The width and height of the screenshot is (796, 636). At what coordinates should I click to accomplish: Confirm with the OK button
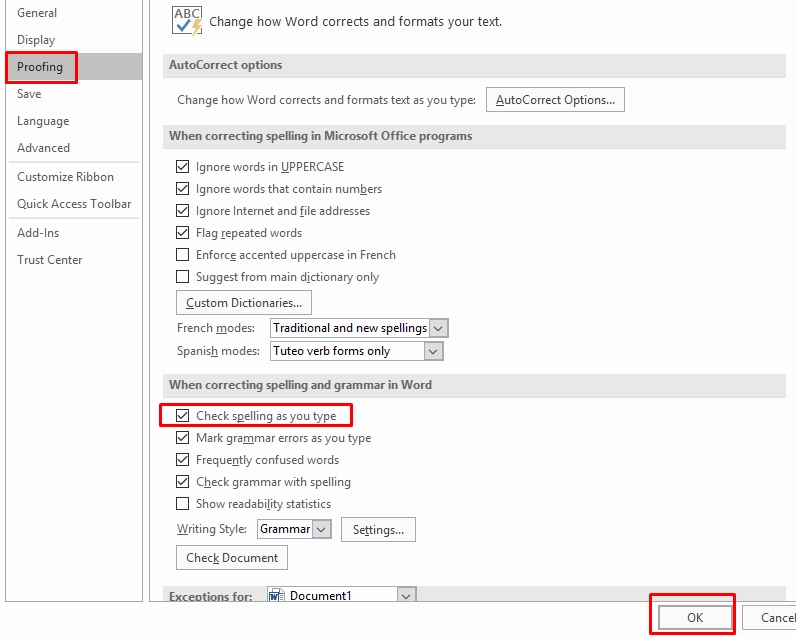pos(694,617)
